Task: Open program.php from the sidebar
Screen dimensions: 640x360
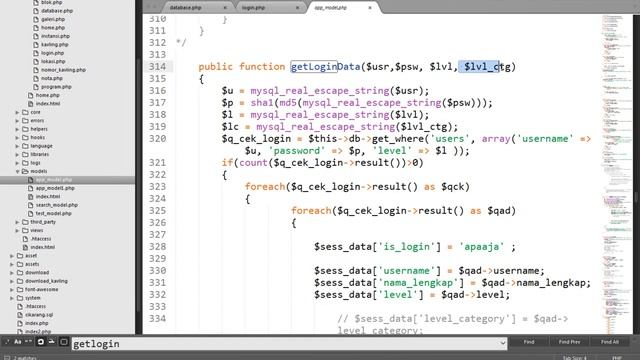Action: coord(56,87)
